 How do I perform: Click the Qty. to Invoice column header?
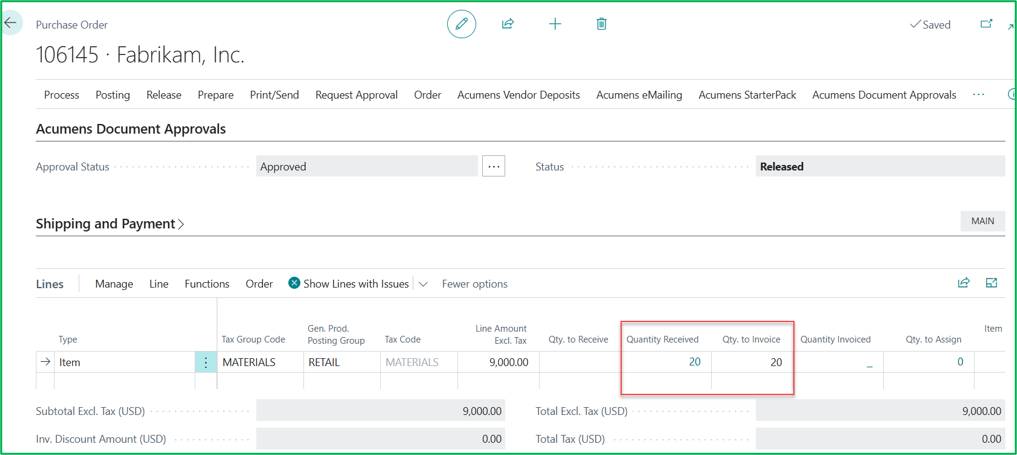(751, 340)
